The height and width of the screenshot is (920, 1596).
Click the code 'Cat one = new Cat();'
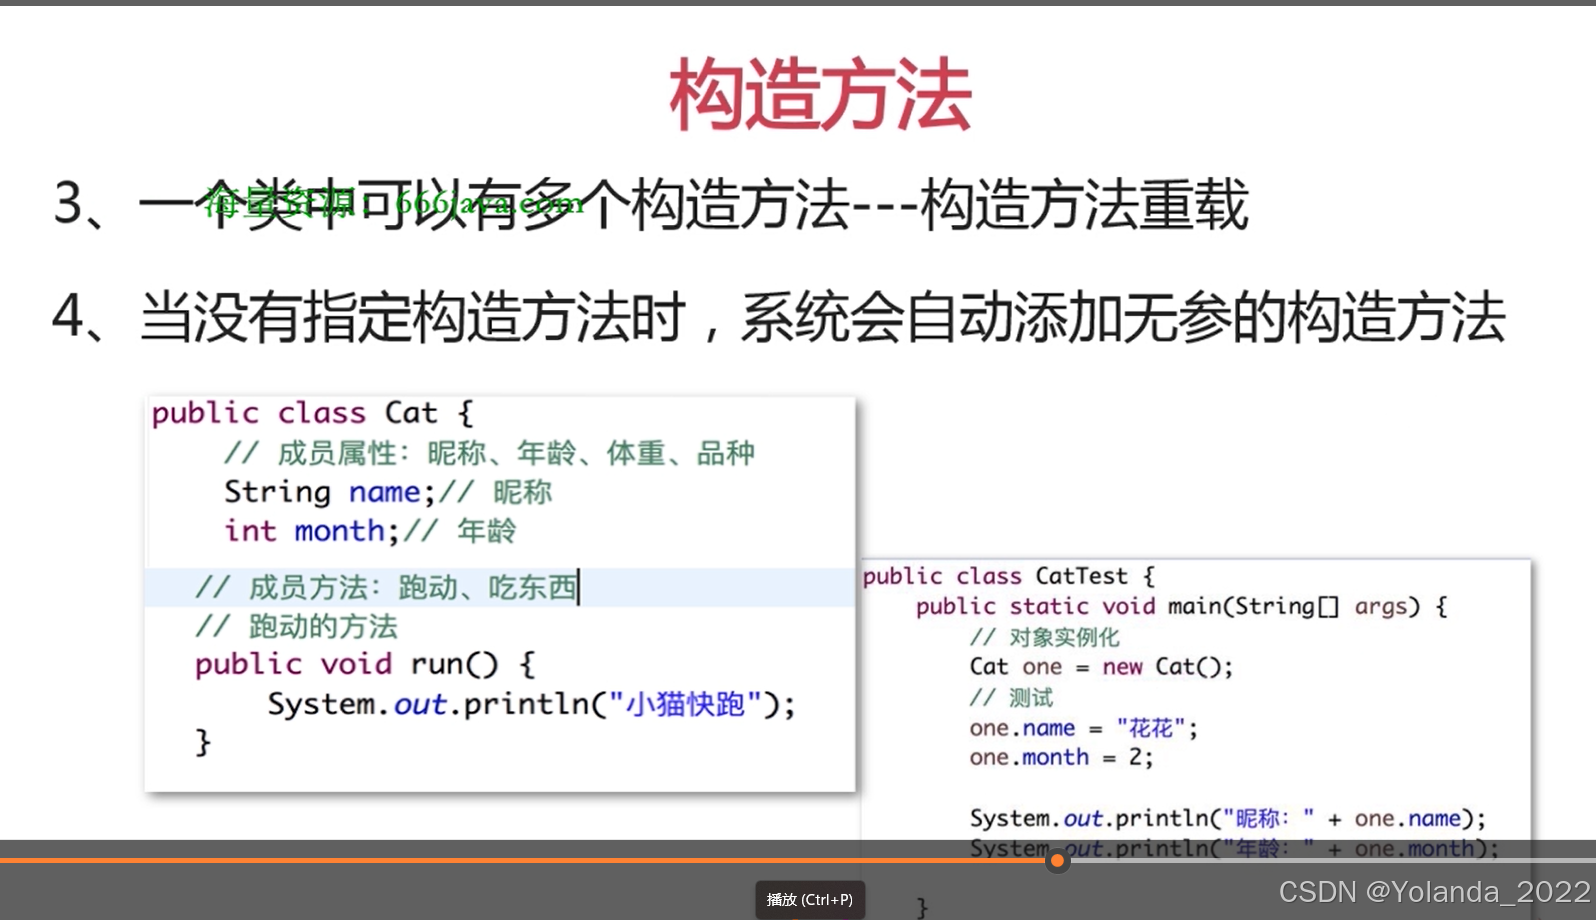(x=1101, y=667)
